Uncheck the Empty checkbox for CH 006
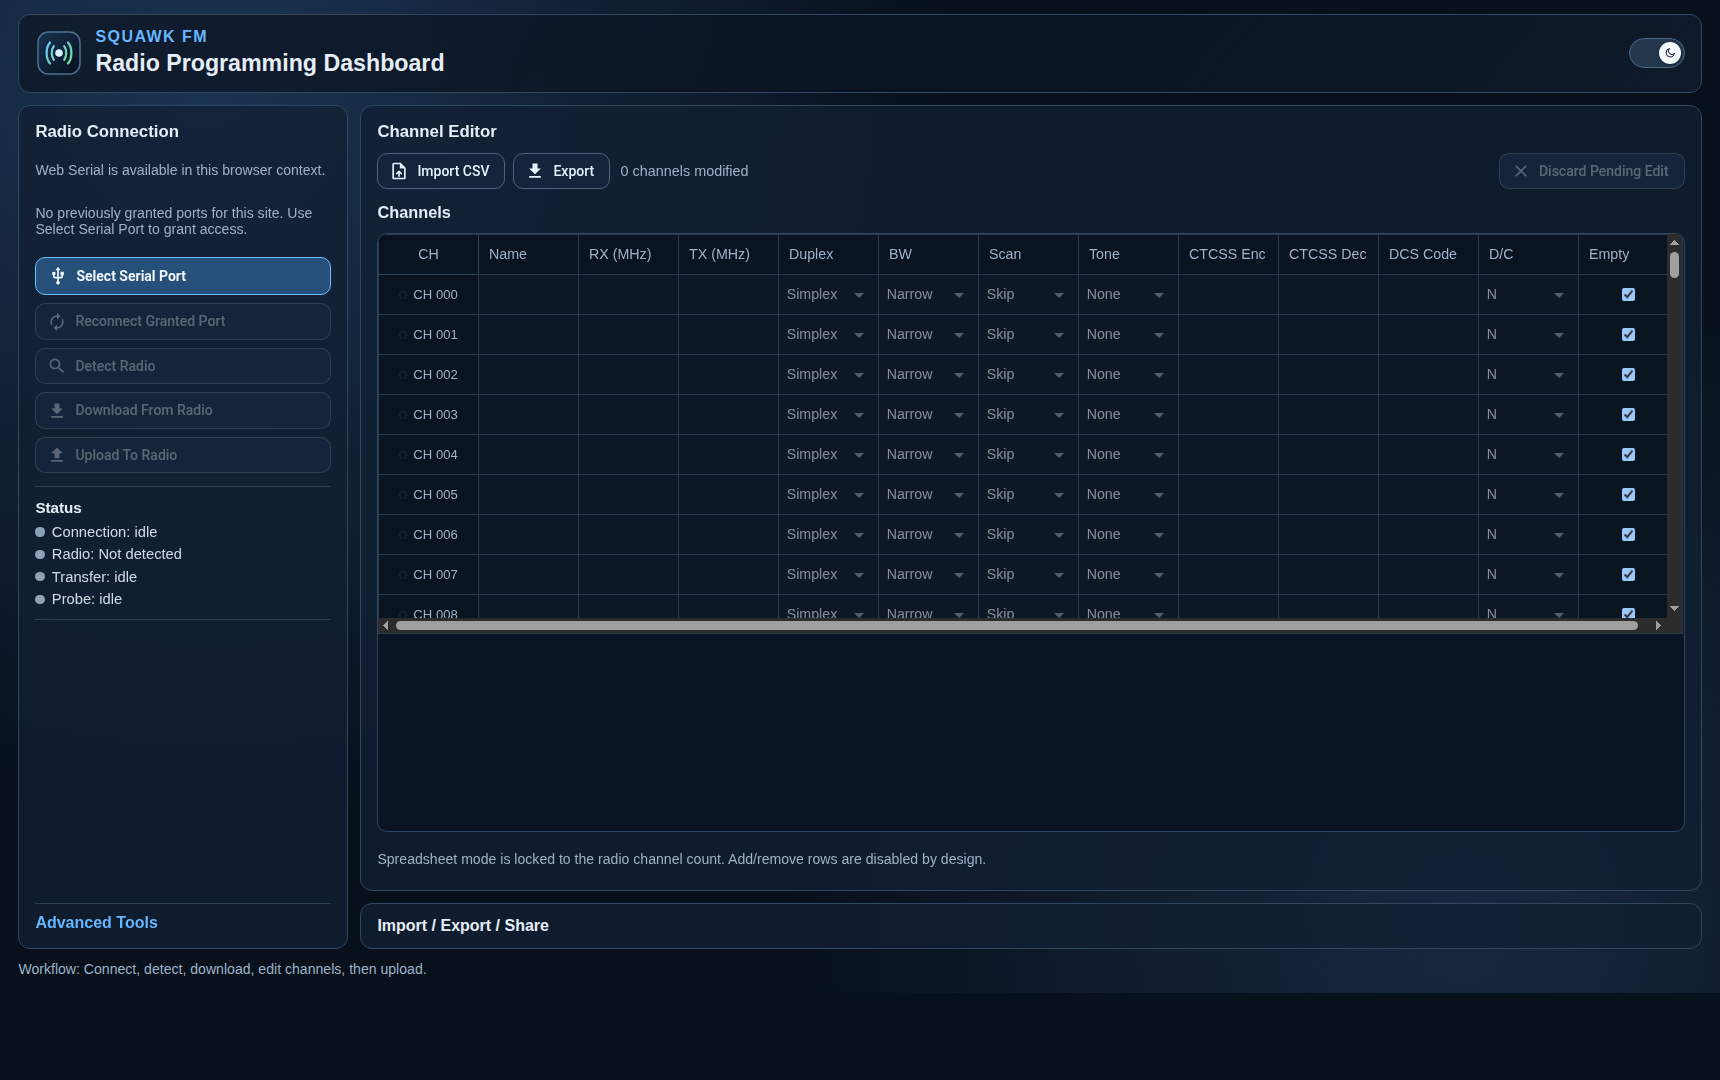The image size is (1720, 1080). [1628, 535]
